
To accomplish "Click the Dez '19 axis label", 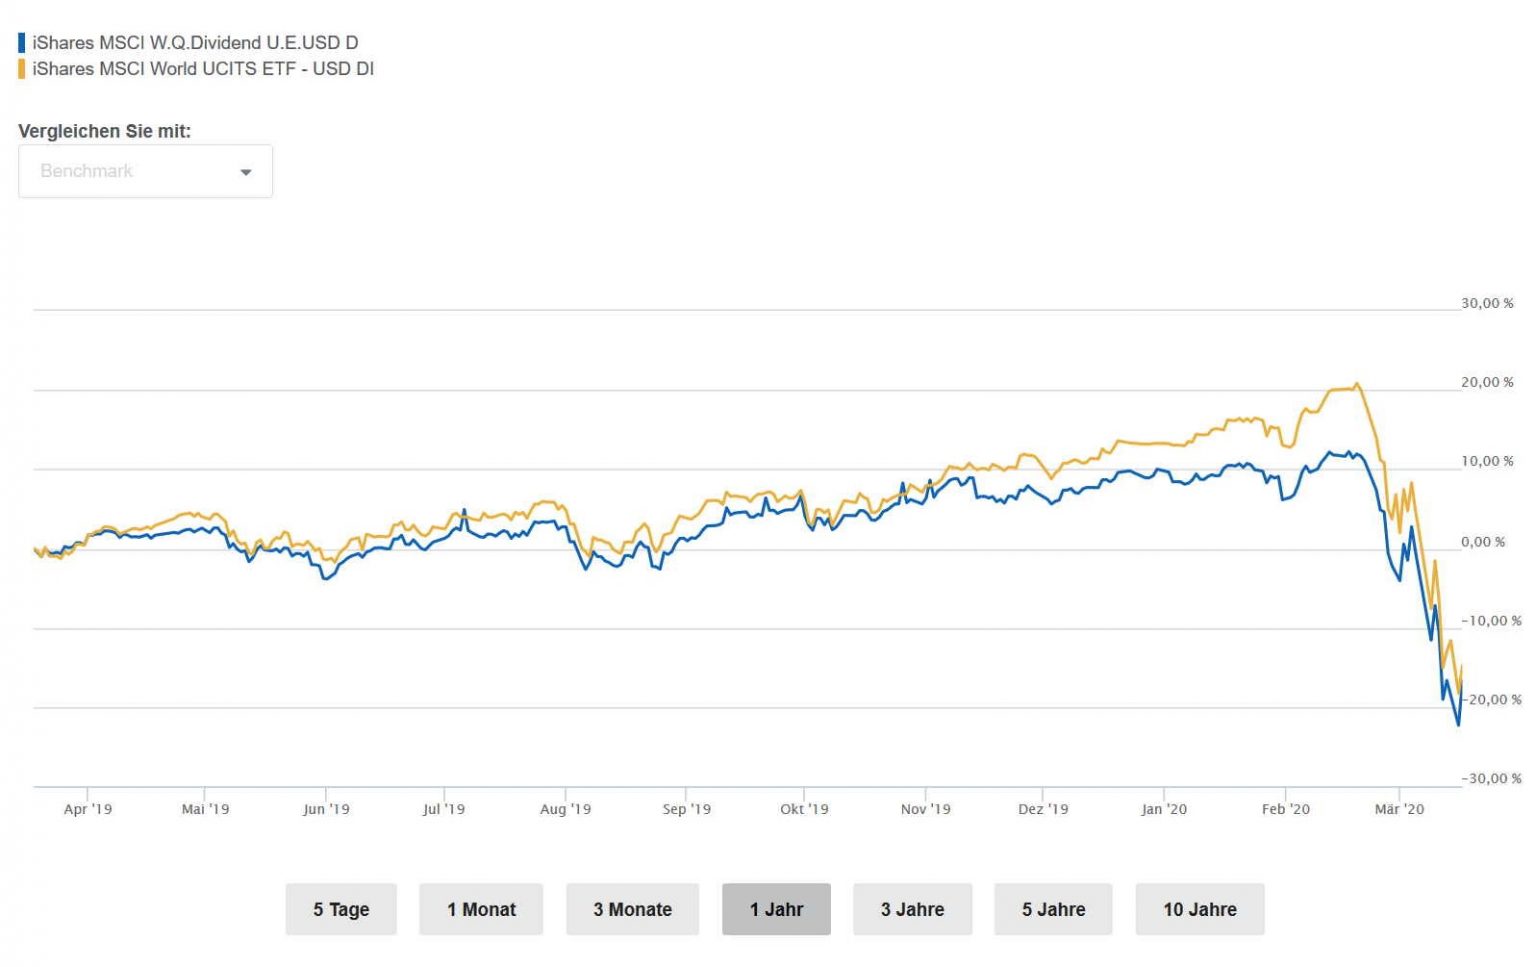I will [1043, 809].
